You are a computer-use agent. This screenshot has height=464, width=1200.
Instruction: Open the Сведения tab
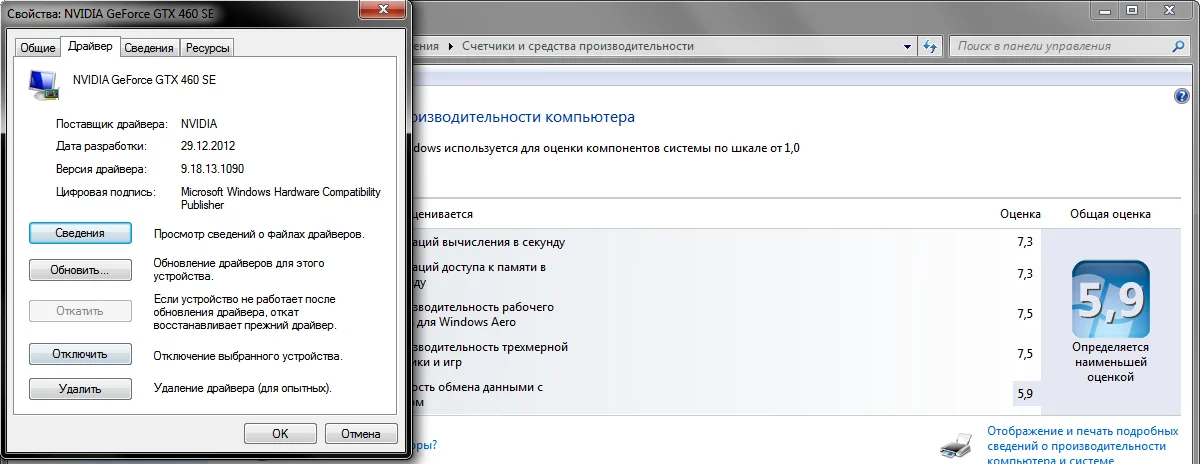point(150,48)
